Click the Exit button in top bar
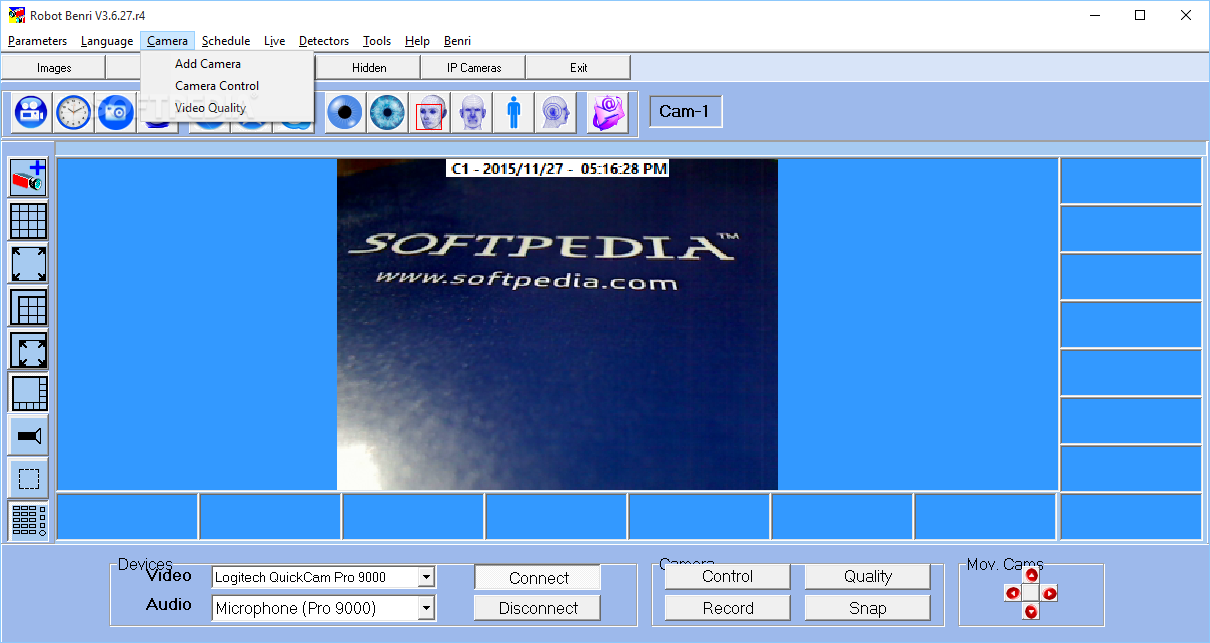 [579, 68]
